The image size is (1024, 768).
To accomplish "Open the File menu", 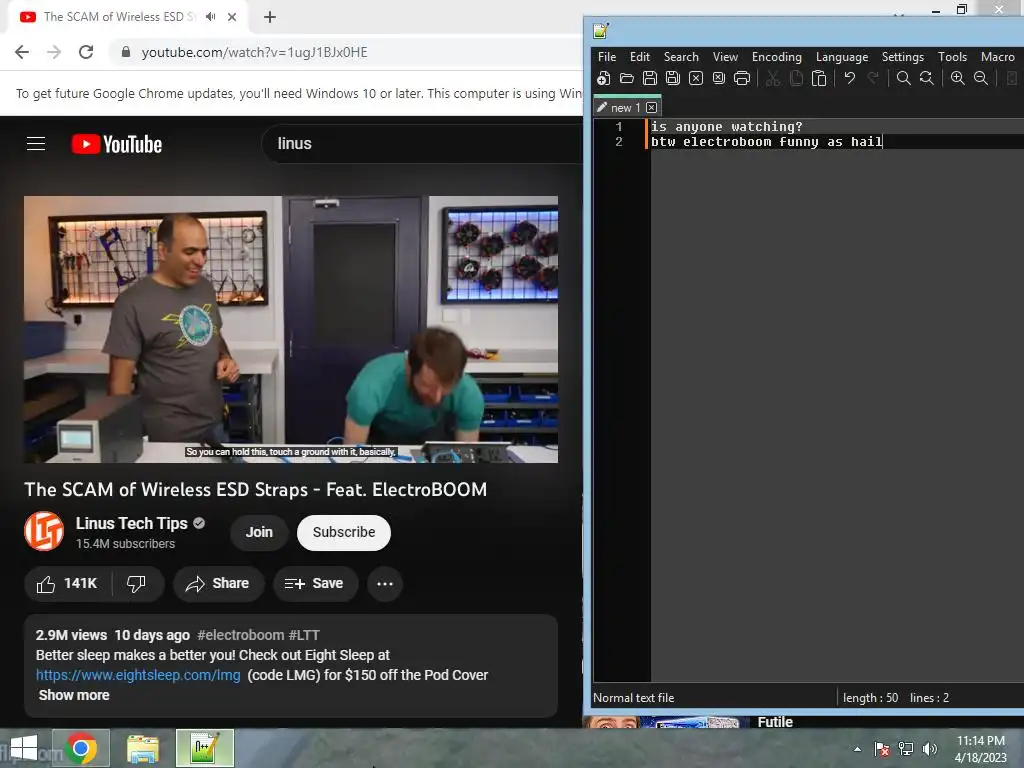I will tap(607, 57).
